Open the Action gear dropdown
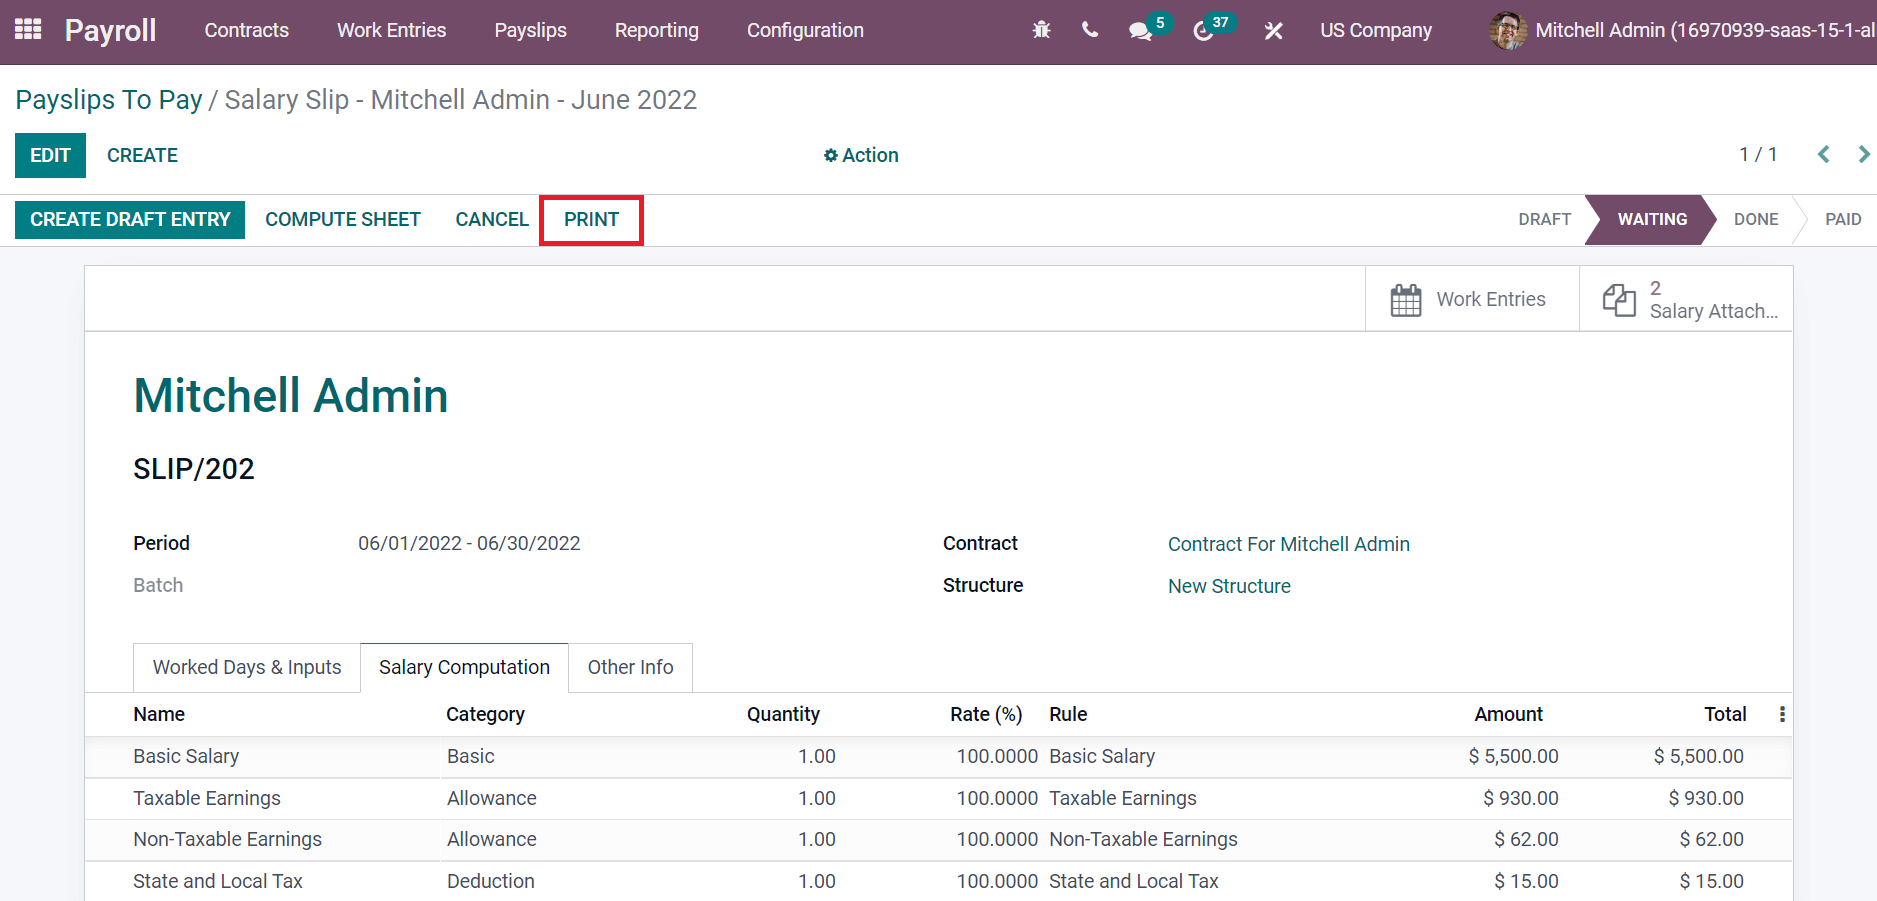 coord(861,155)
